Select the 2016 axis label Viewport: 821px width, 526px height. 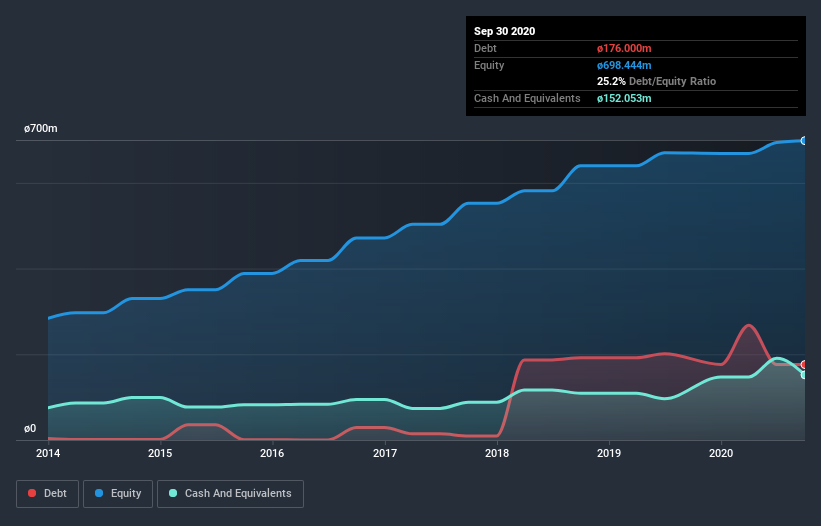point(272,453)
